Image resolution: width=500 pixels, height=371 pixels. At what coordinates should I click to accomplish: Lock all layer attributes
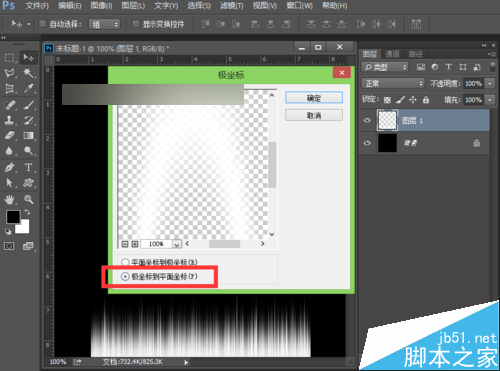pos(426,100)
